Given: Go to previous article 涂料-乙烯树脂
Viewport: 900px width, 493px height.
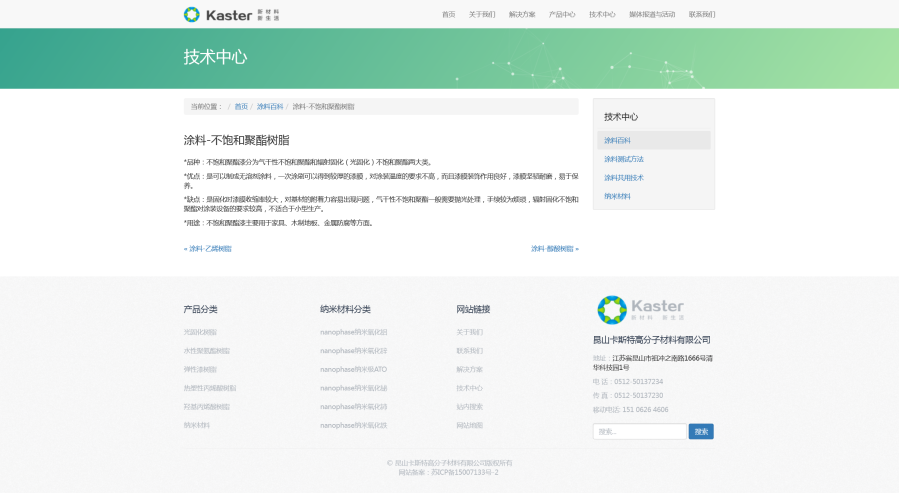Looking at the screenshot, I should click(x=208, y=249).
